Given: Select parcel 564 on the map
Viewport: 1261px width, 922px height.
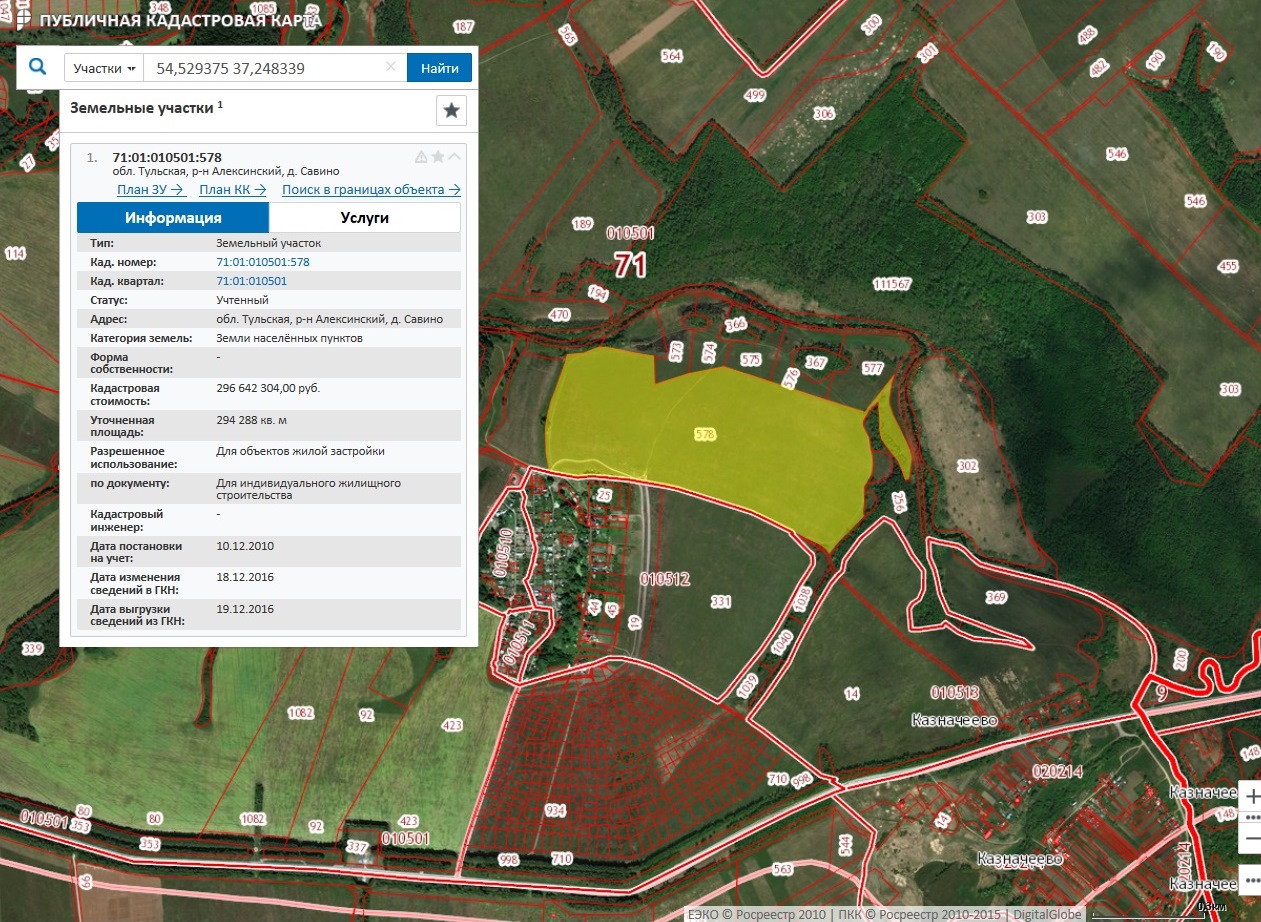Looking at the screenshot, I should tap(671, 56).
